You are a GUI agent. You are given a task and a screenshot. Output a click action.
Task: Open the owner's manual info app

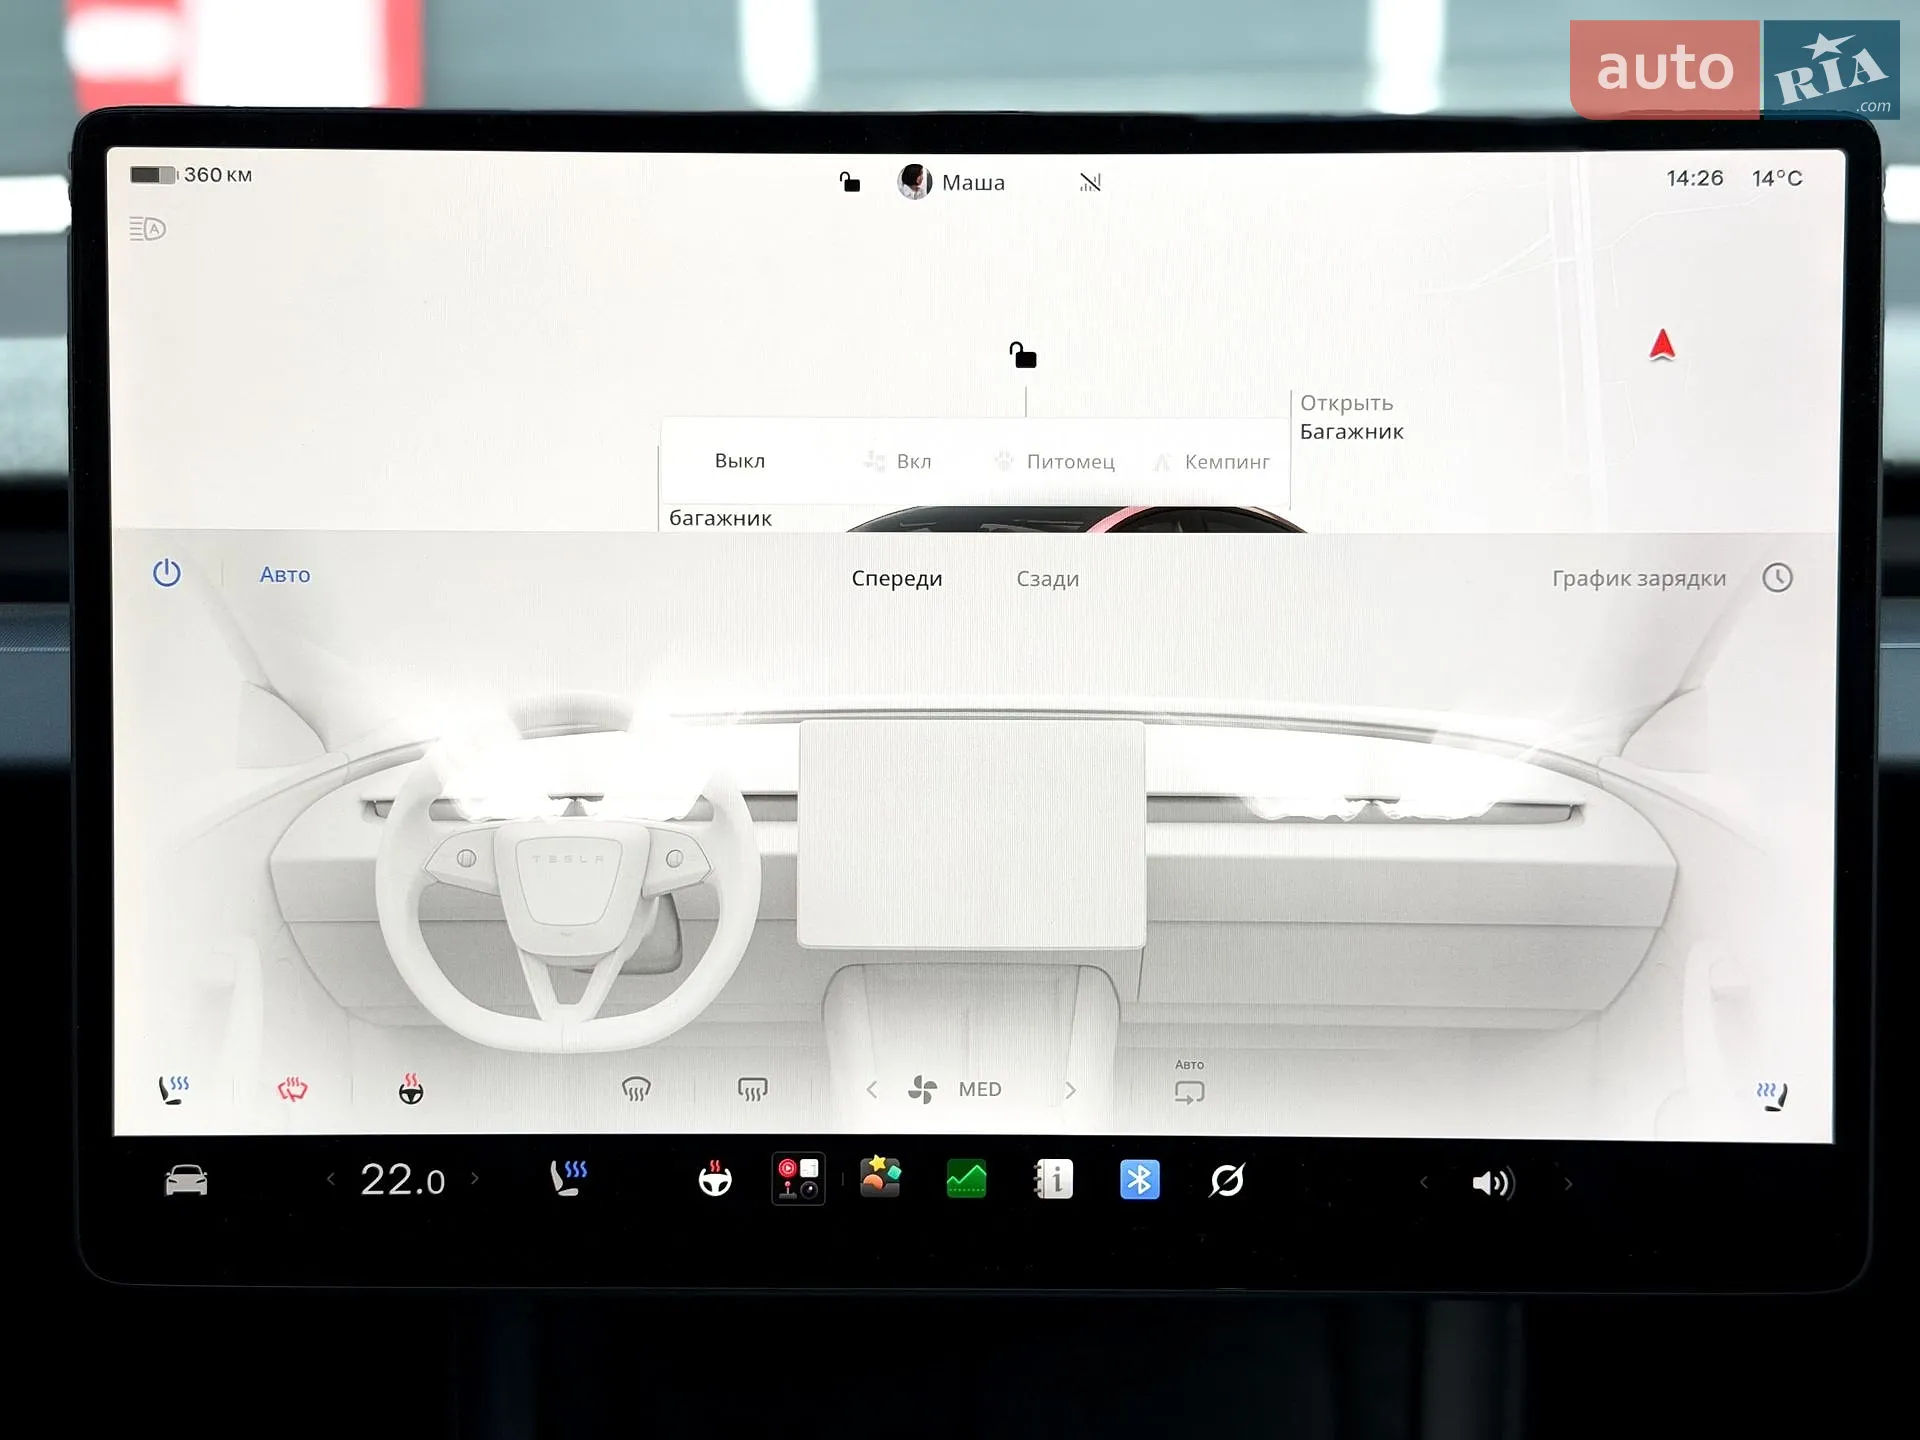[x=1053, y=1179]
